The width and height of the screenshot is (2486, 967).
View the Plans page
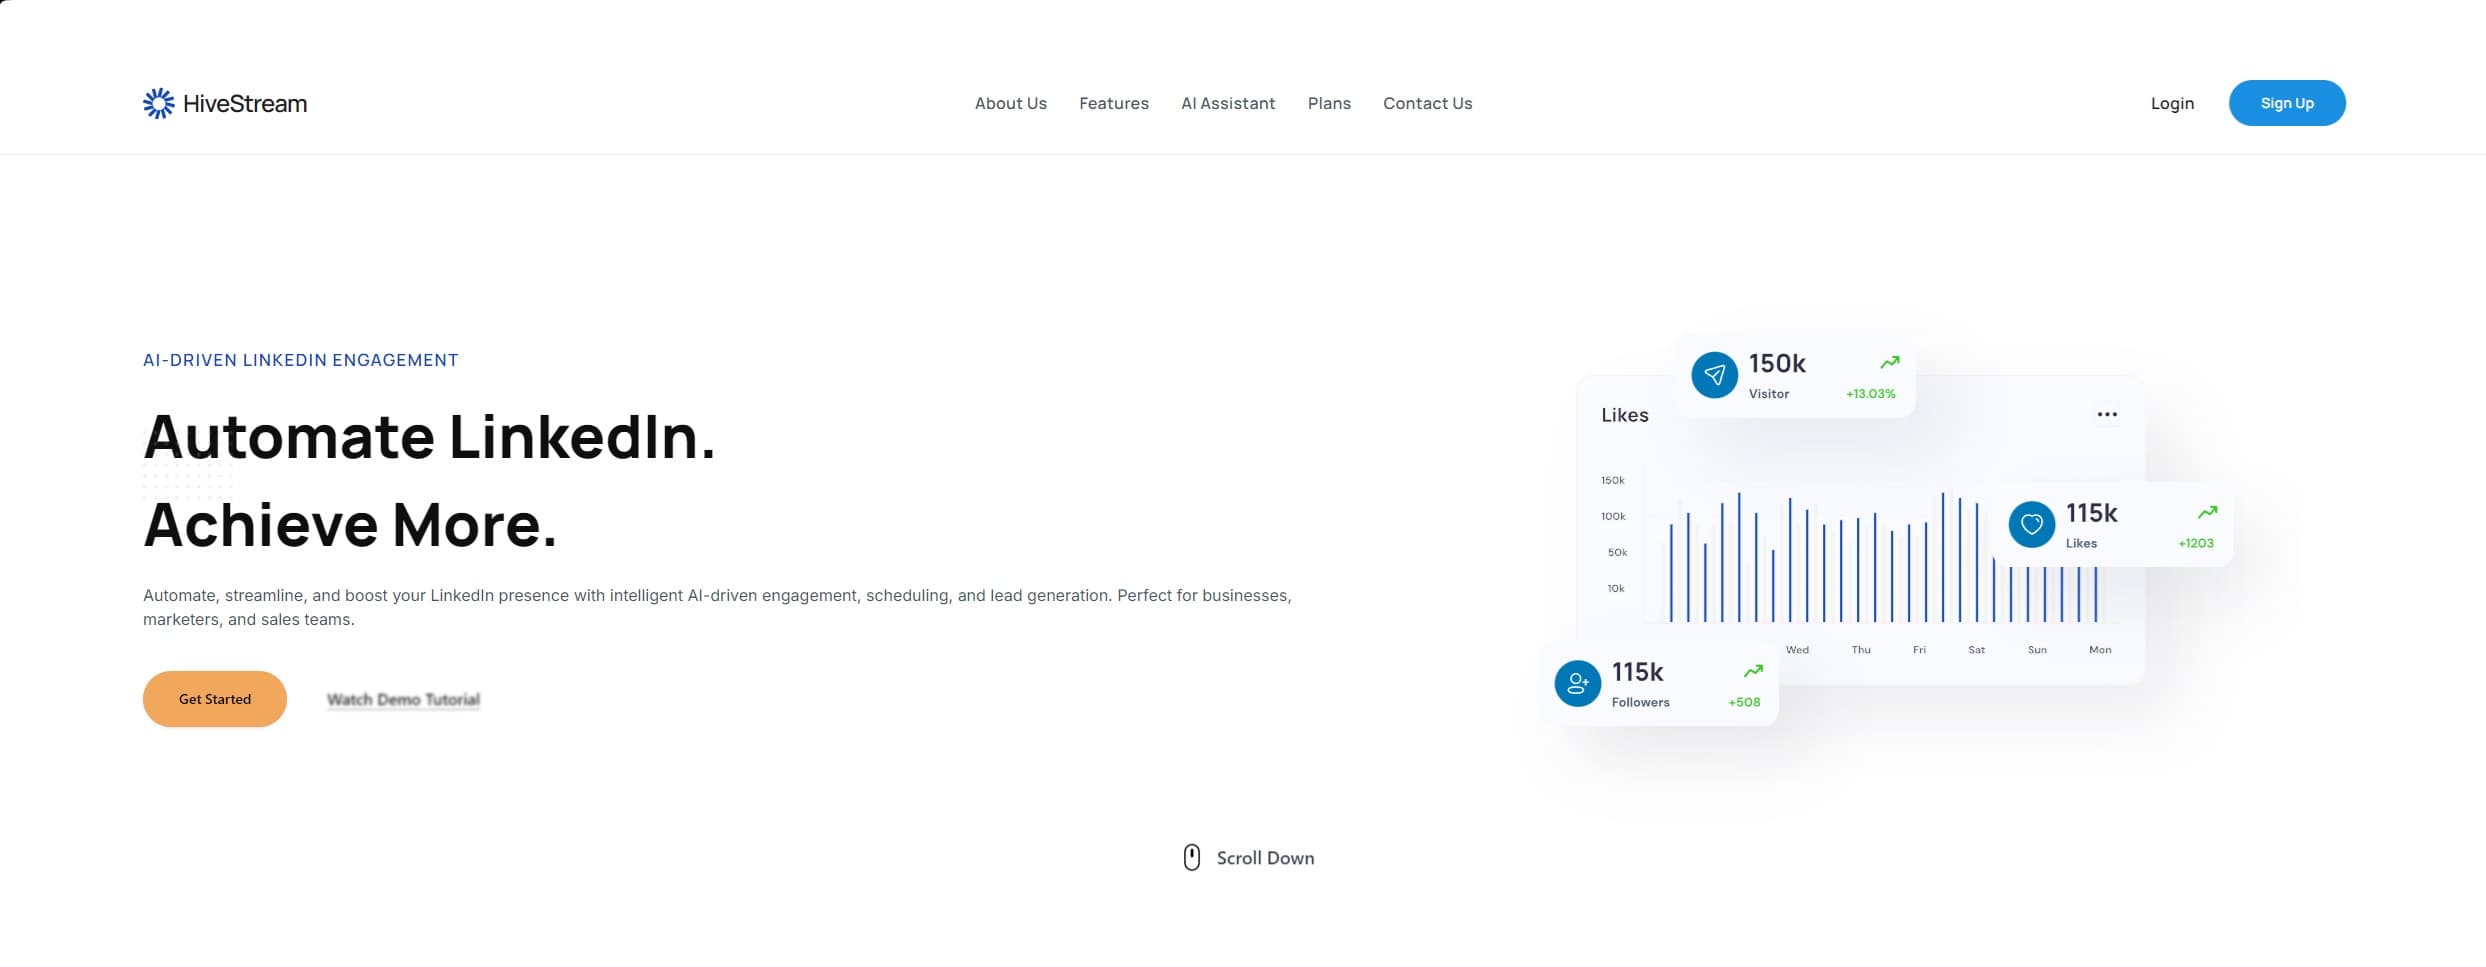1328,103
